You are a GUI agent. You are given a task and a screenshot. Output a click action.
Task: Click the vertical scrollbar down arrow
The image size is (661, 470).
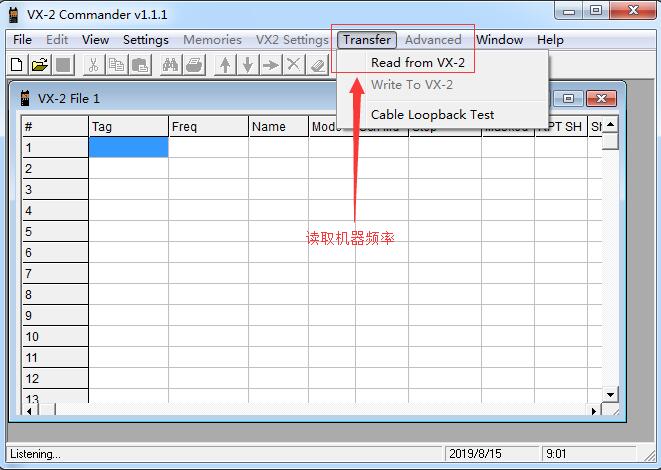click(x=609, y=395)
